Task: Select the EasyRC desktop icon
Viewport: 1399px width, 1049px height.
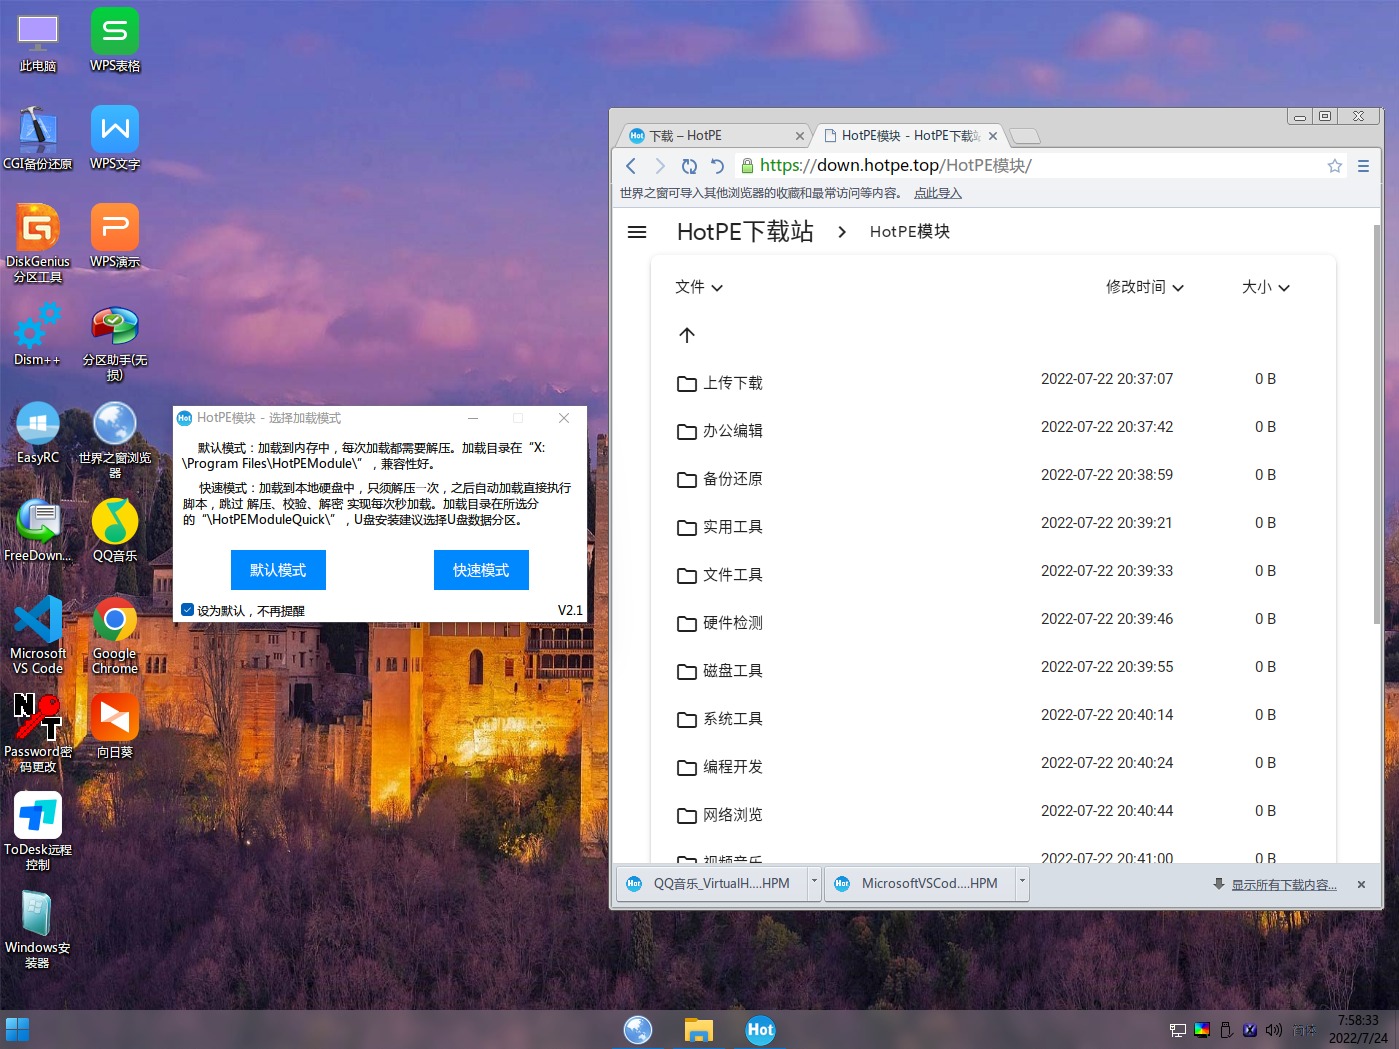Action: coord(38,434)
